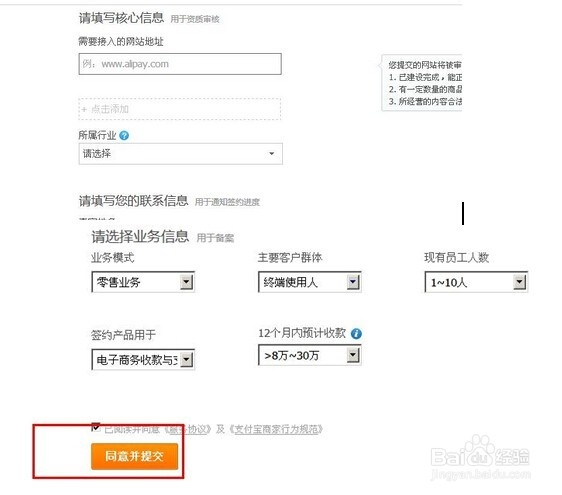The width and height of the screenshot is (562, 495).
Task: Open the 现有员工人数 dropdown showing 1~10人
Action: click(x=476, y=282)
